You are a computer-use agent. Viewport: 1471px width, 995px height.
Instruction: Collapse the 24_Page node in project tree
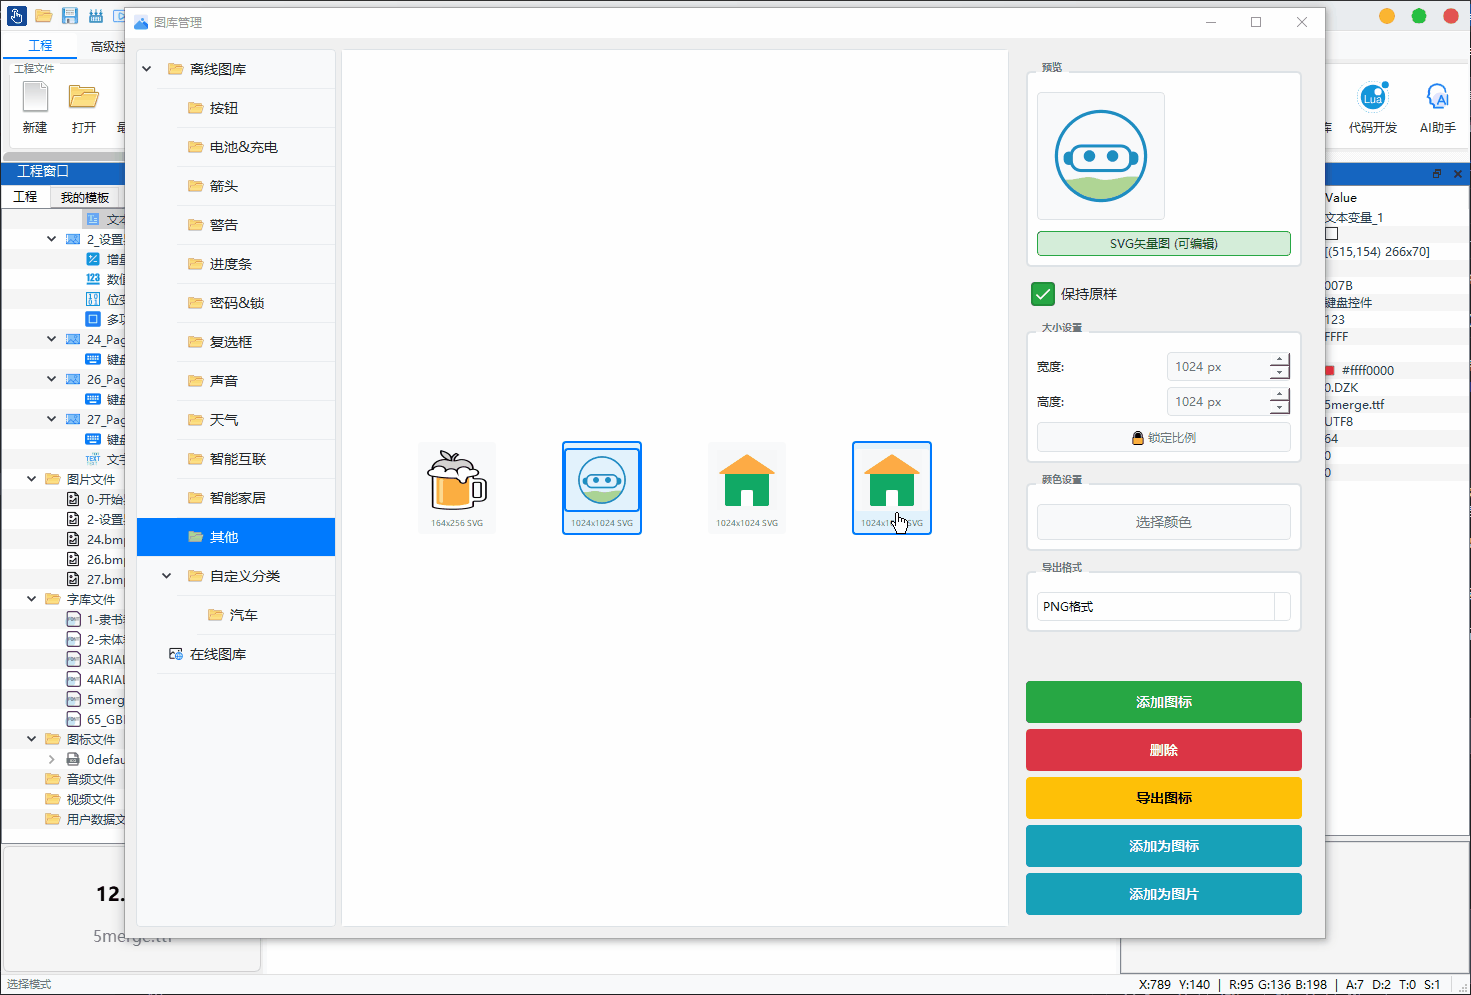52,339
